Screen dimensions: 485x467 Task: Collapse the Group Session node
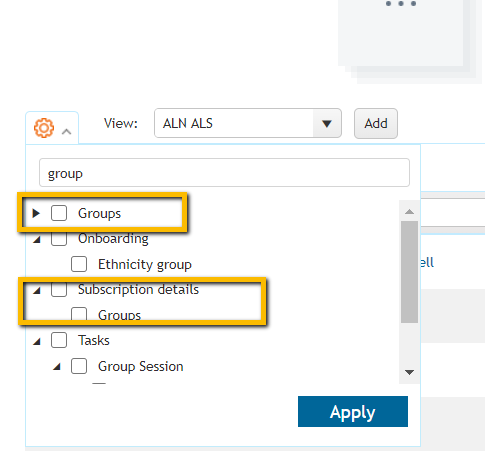pos(57,367)
